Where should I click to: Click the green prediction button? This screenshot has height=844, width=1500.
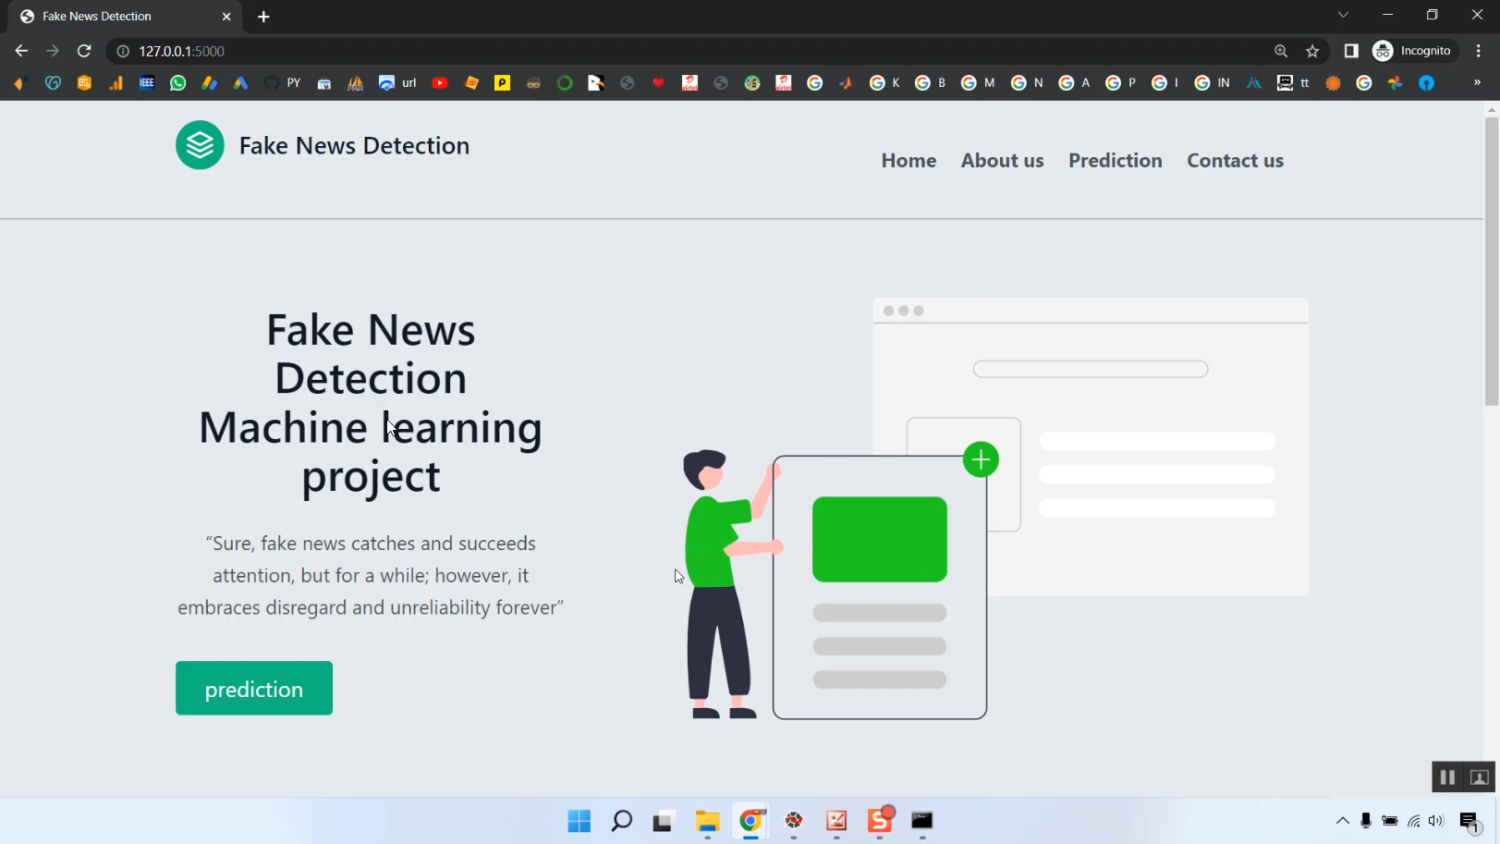point(253,688)
